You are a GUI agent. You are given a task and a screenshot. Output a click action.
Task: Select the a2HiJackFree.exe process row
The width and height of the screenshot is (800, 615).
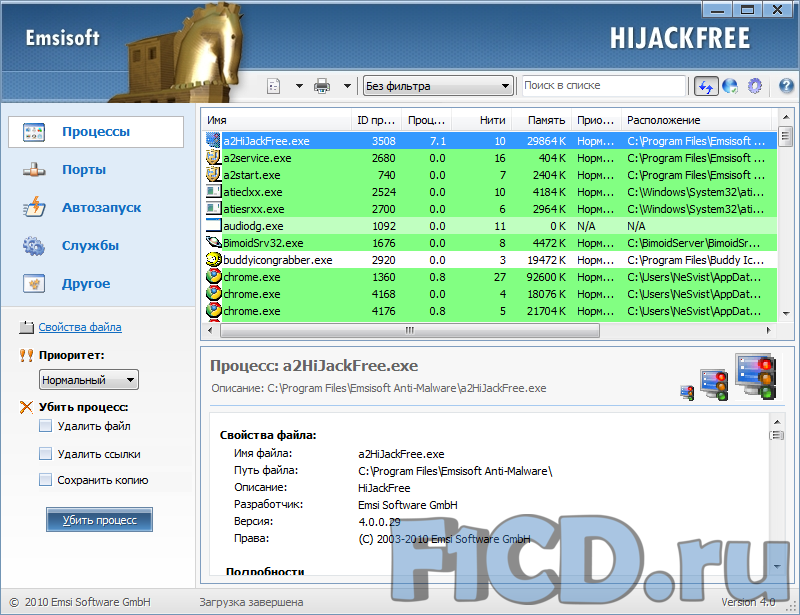coord(491,141)
